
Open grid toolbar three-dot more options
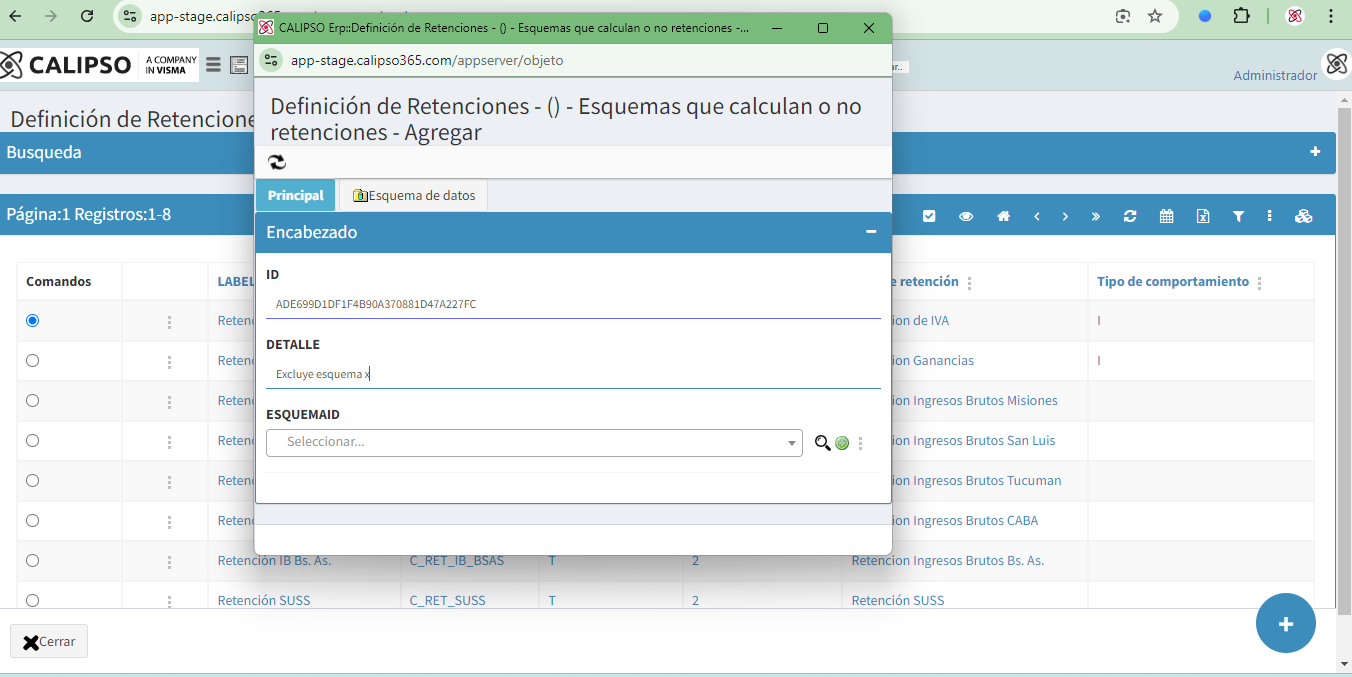click(x=1270, y=216)
